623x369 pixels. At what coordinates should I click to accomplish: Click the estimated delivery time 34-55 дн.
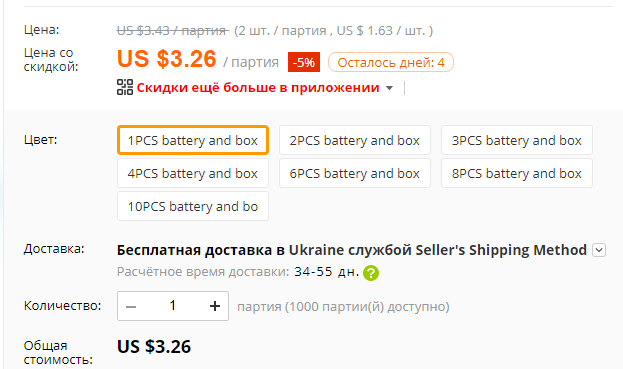pos(326,272)
